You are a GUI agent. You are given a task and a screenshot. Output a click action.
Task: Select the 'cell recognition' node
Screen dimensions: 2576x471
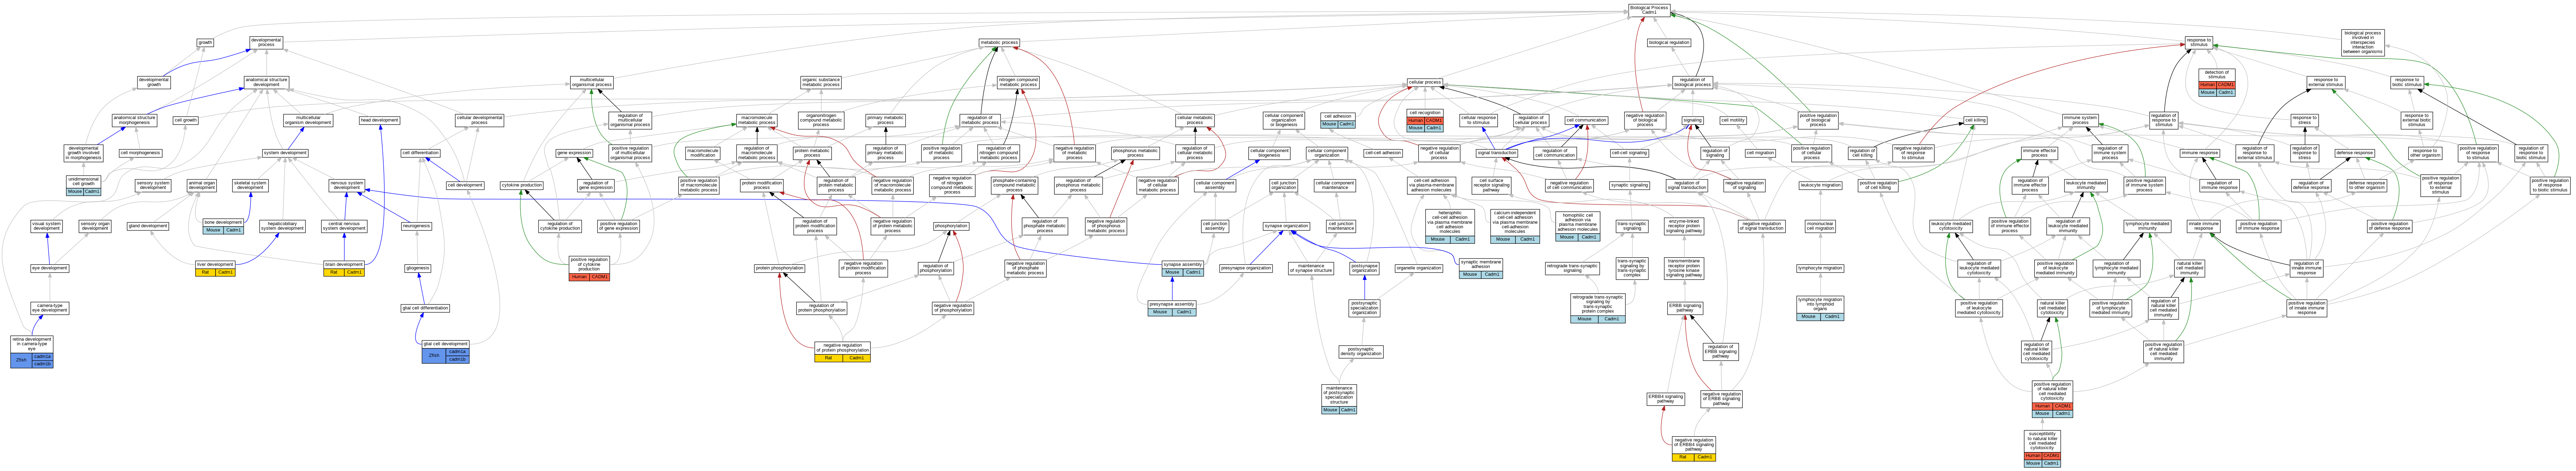[1425, 120]
